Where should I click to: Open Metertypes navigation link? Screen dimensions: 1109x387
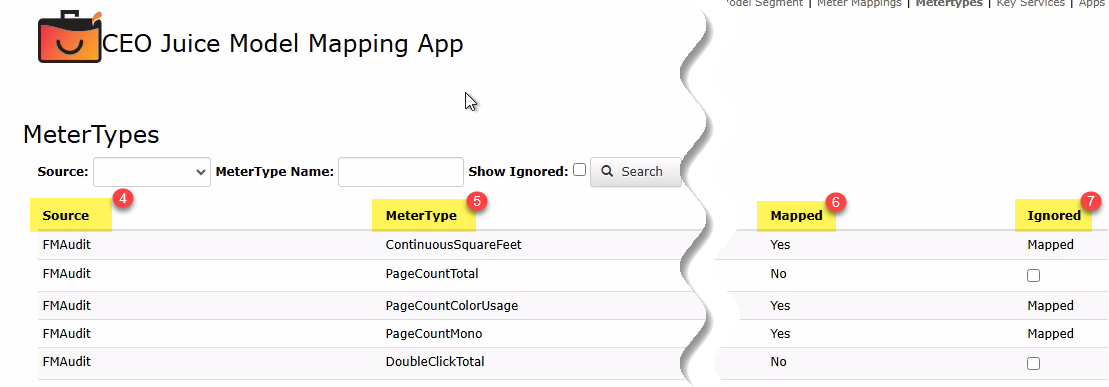click(949, 4)
